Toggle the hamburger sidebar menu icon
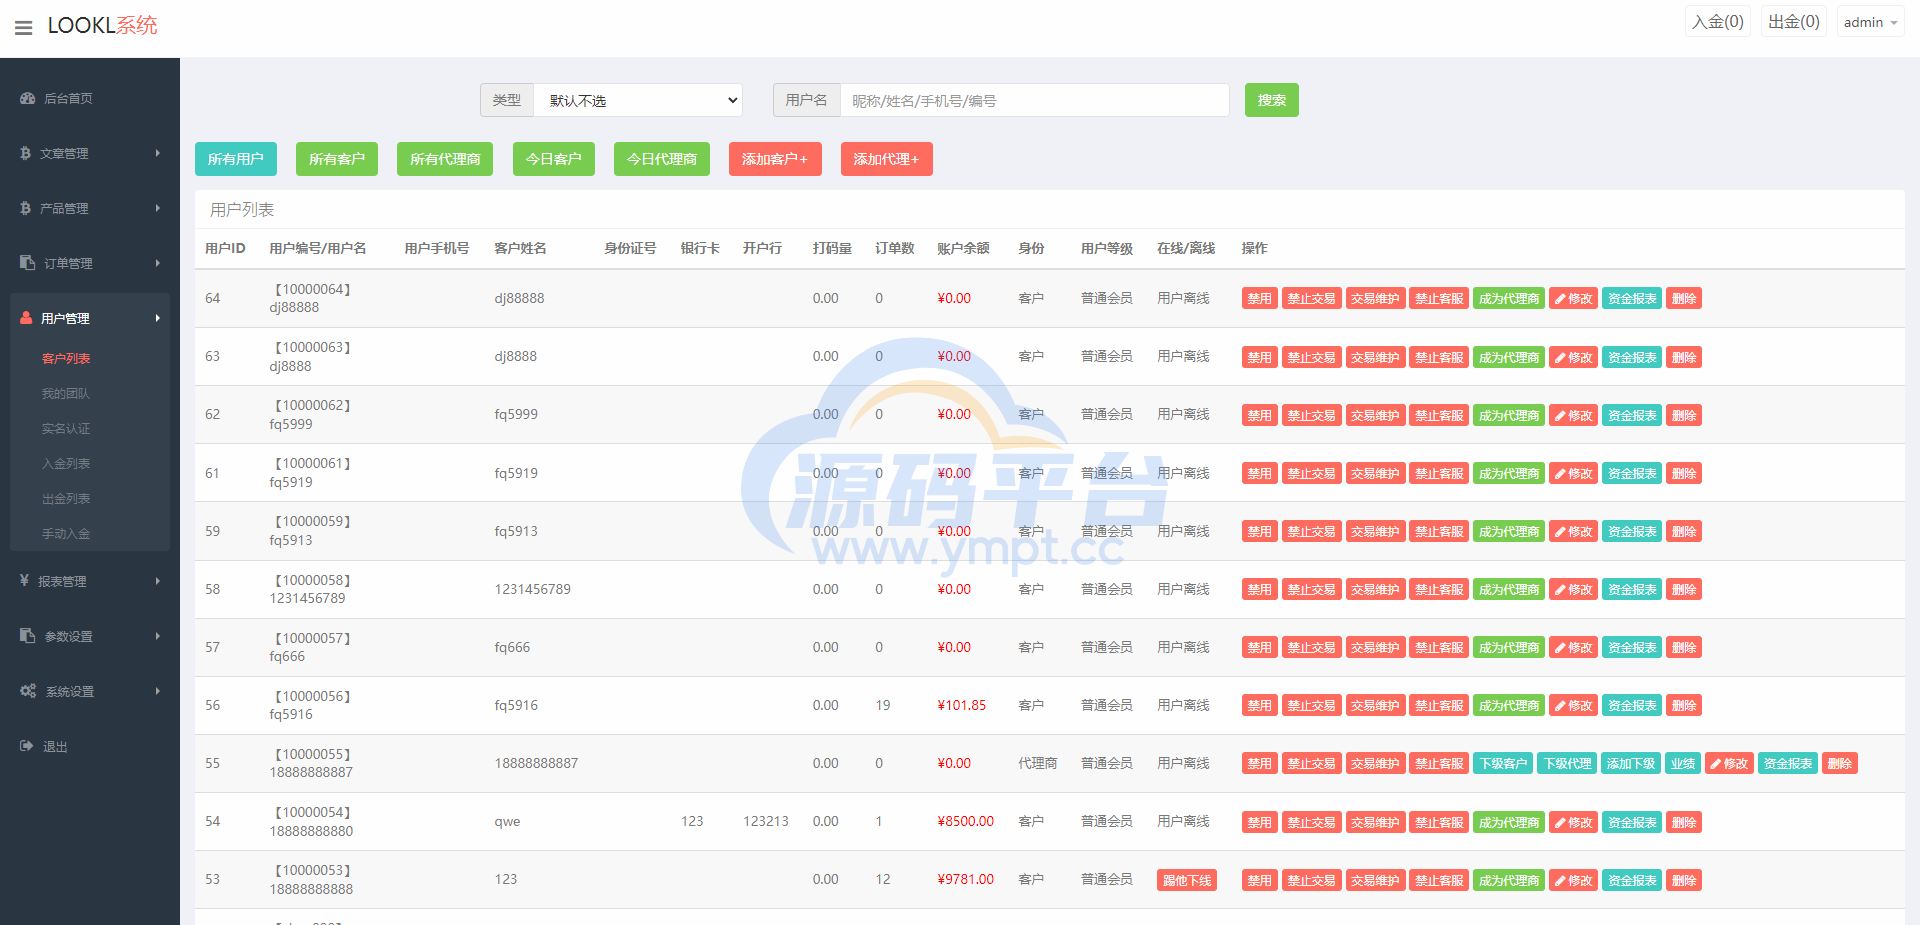The image size is (1920, 925). coord(24,28)
